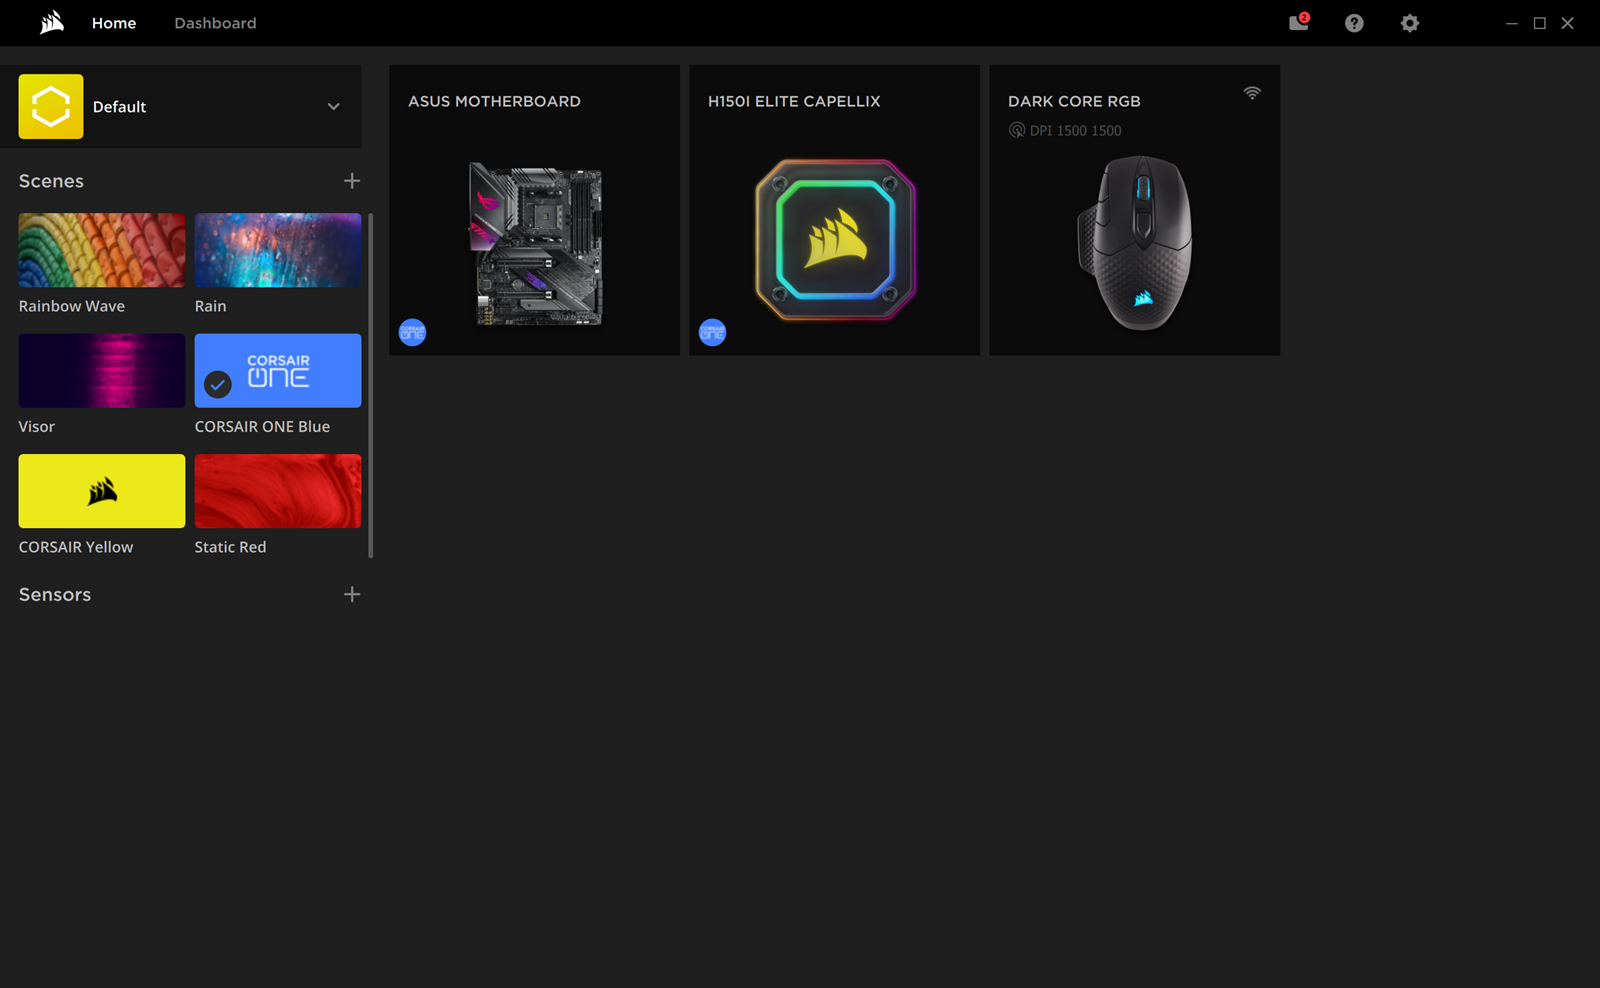Image resolution: width=1600 pixels, height=988 pixels.
Task: Open the DARK CORE RGB mouse card
Action: tap(1135, 210)
